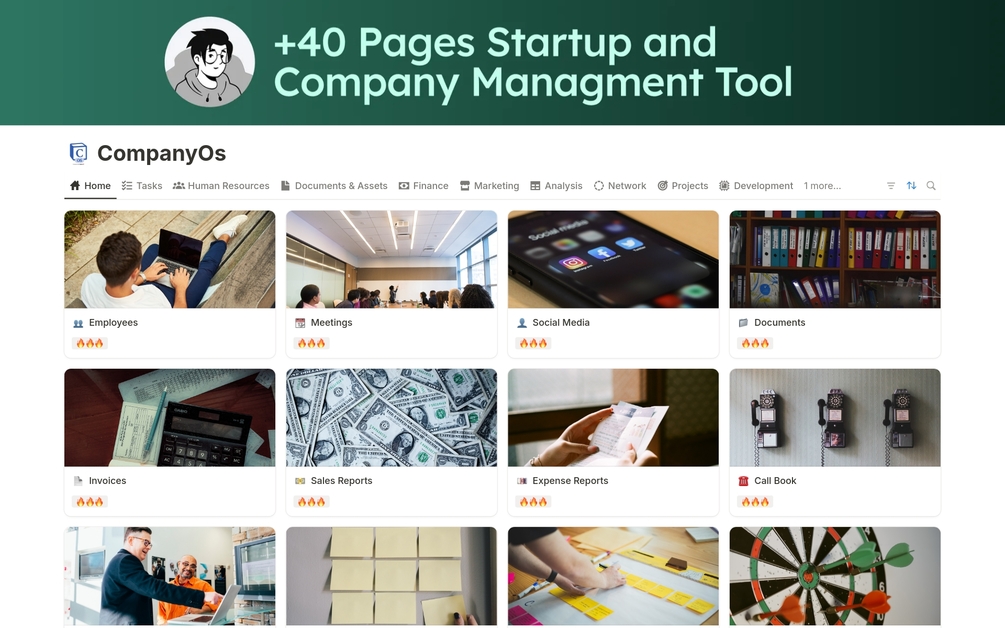Open the Sales Reports page link
This screenshot has height=628, width=1005.
[341, 481]
